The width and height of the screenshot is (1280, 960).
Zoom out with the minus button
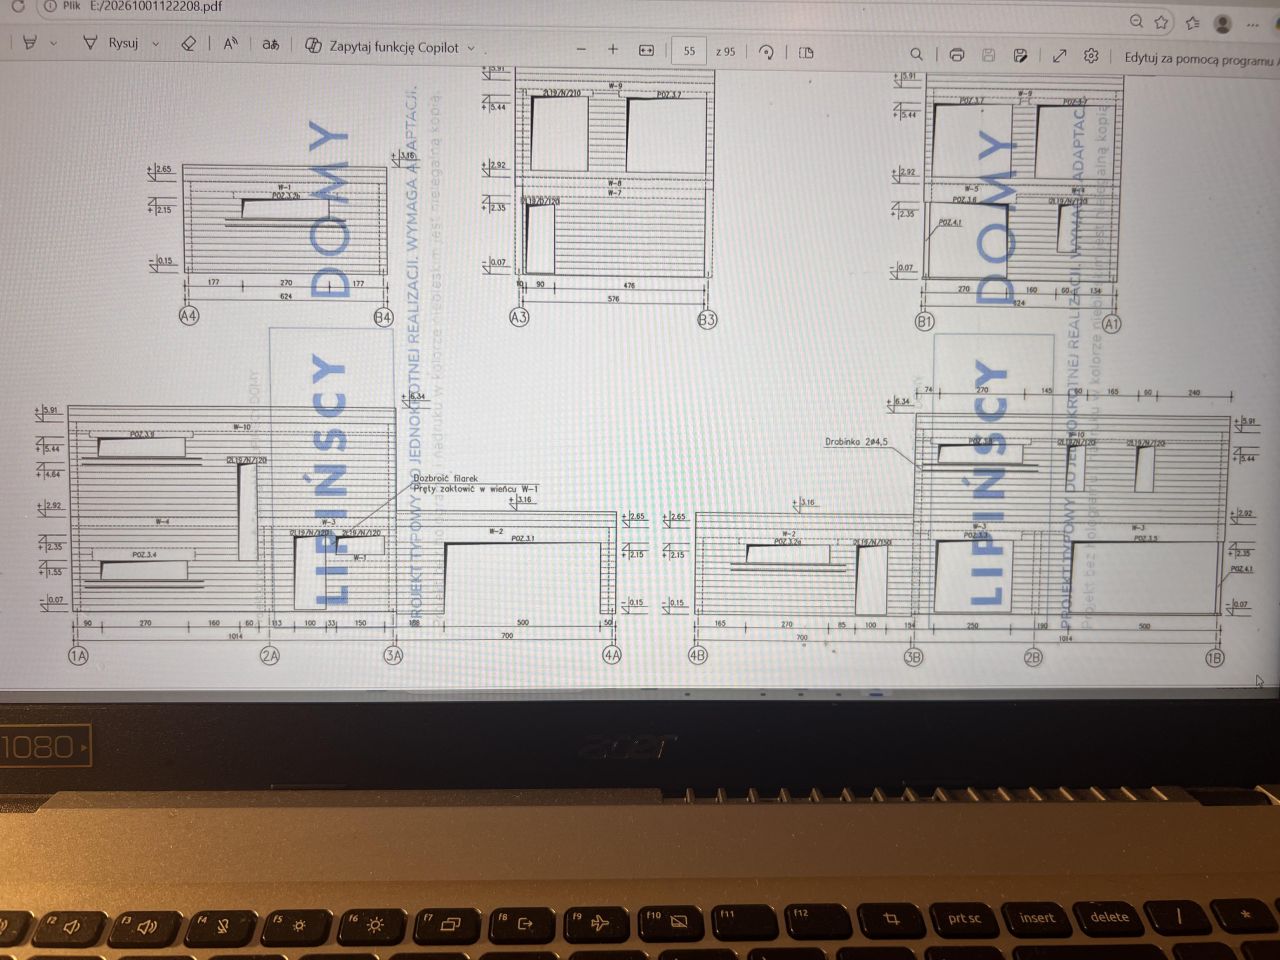pyautogui.click(x=581, y=49)
